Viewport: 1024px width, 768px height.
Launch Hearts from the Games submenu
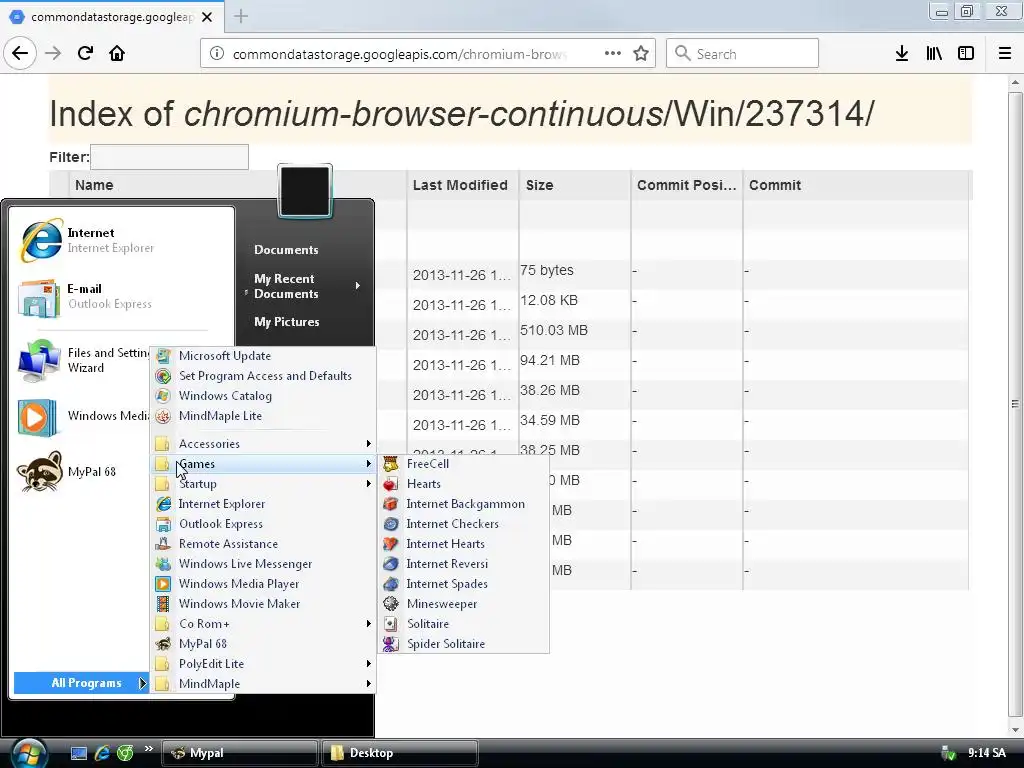click(x=464, y=484)
